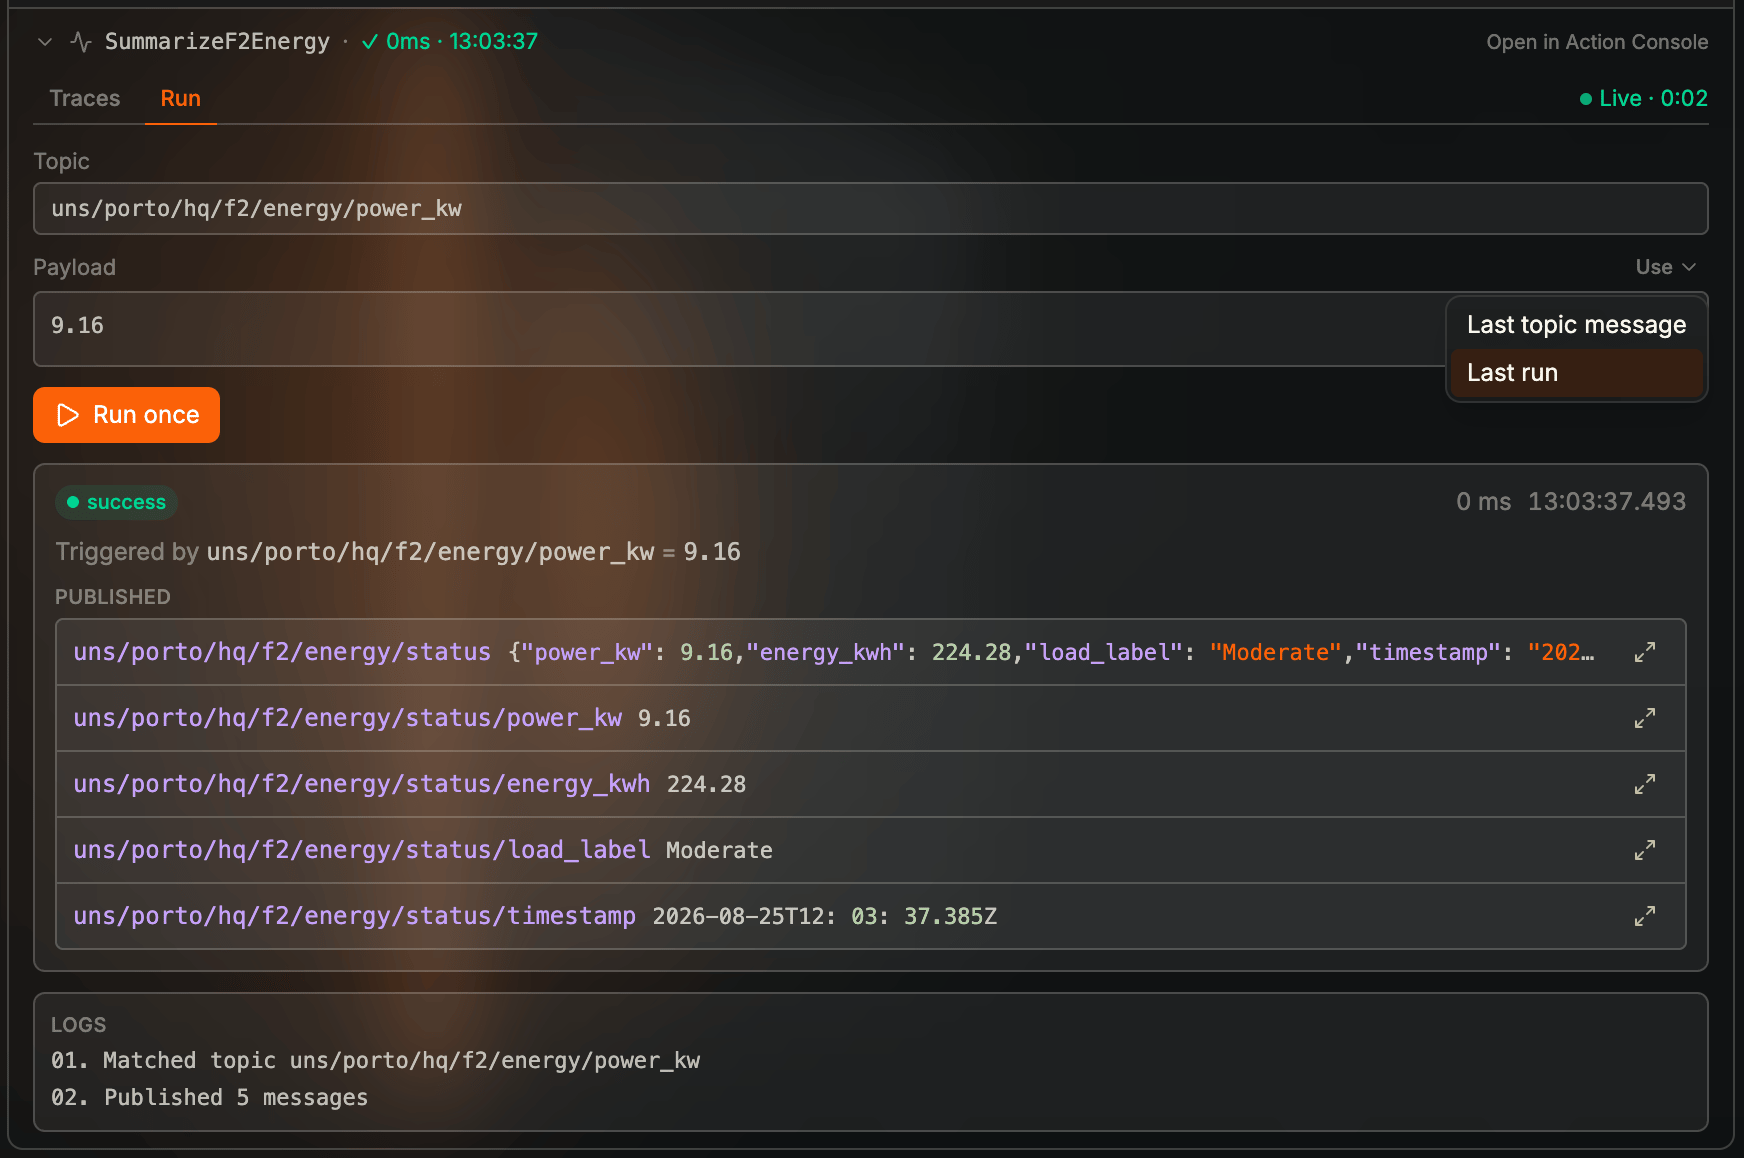Image resolution: width=1744 pixels, height=1158 pixels.
Task: Click the SummarizeF2Energy action title
Action: [x=217, y=42]
